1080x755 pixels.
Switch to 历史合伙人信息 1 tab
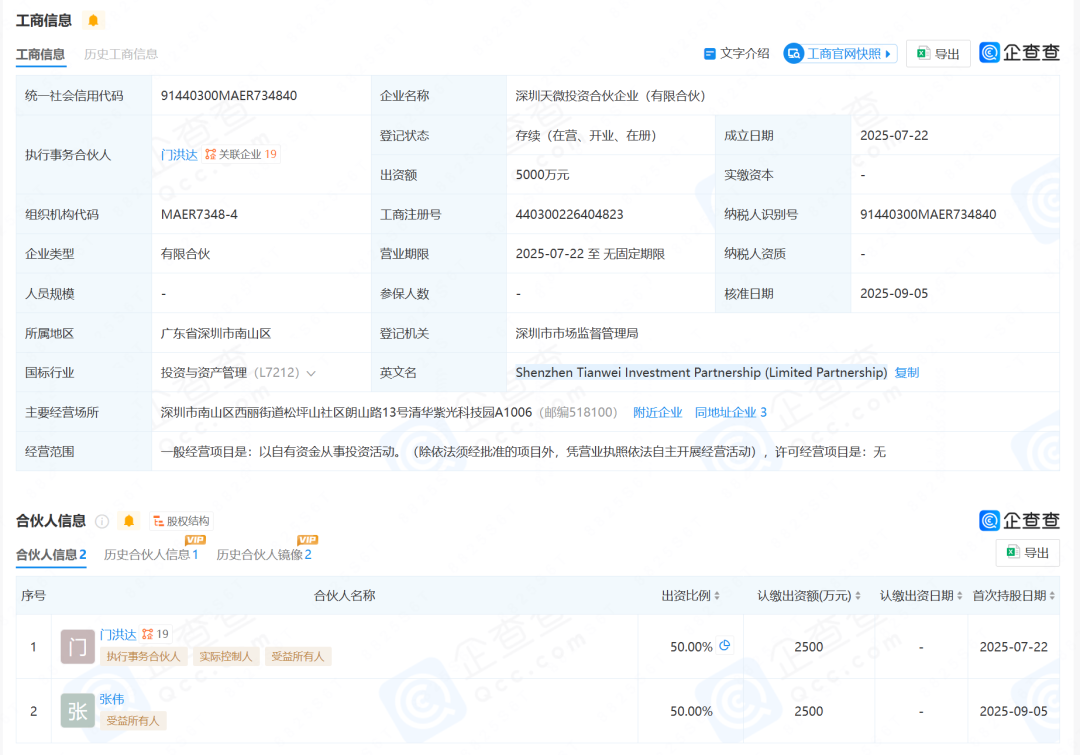click(x=151, y=555)
